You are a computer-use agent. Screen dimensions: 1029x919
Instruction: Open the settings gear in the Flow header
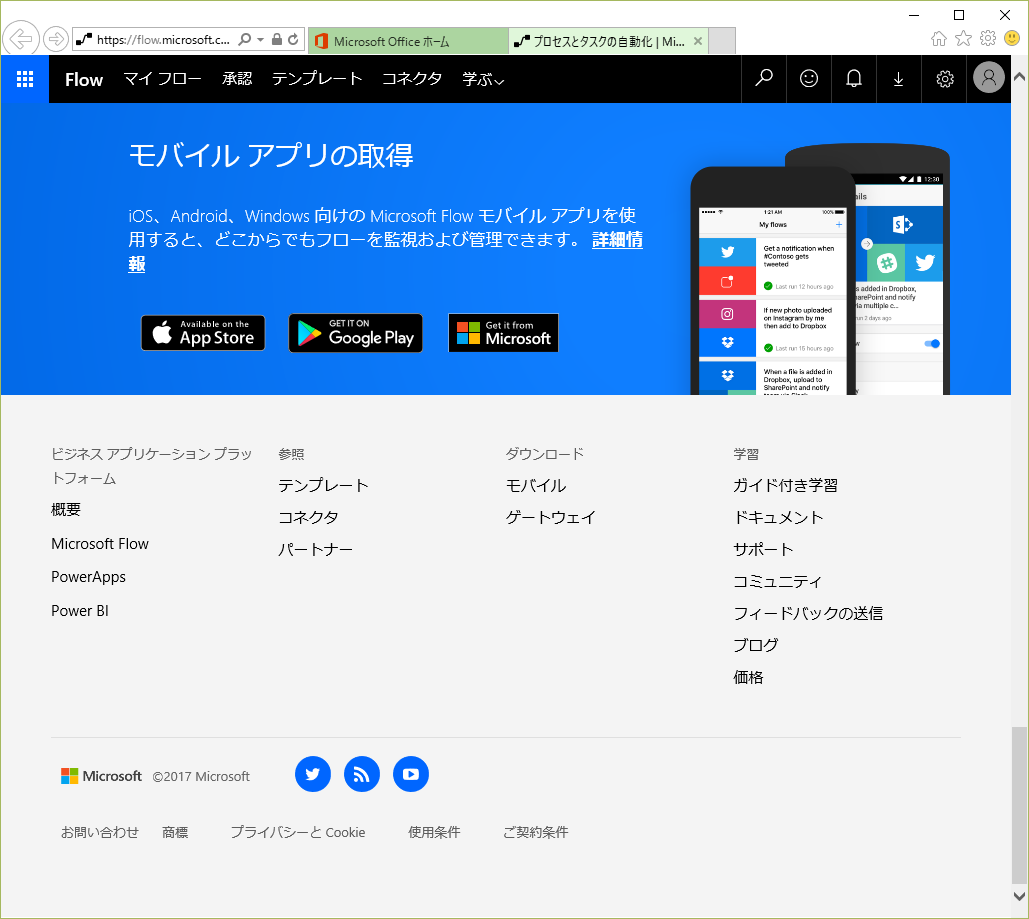click(944, 79)
